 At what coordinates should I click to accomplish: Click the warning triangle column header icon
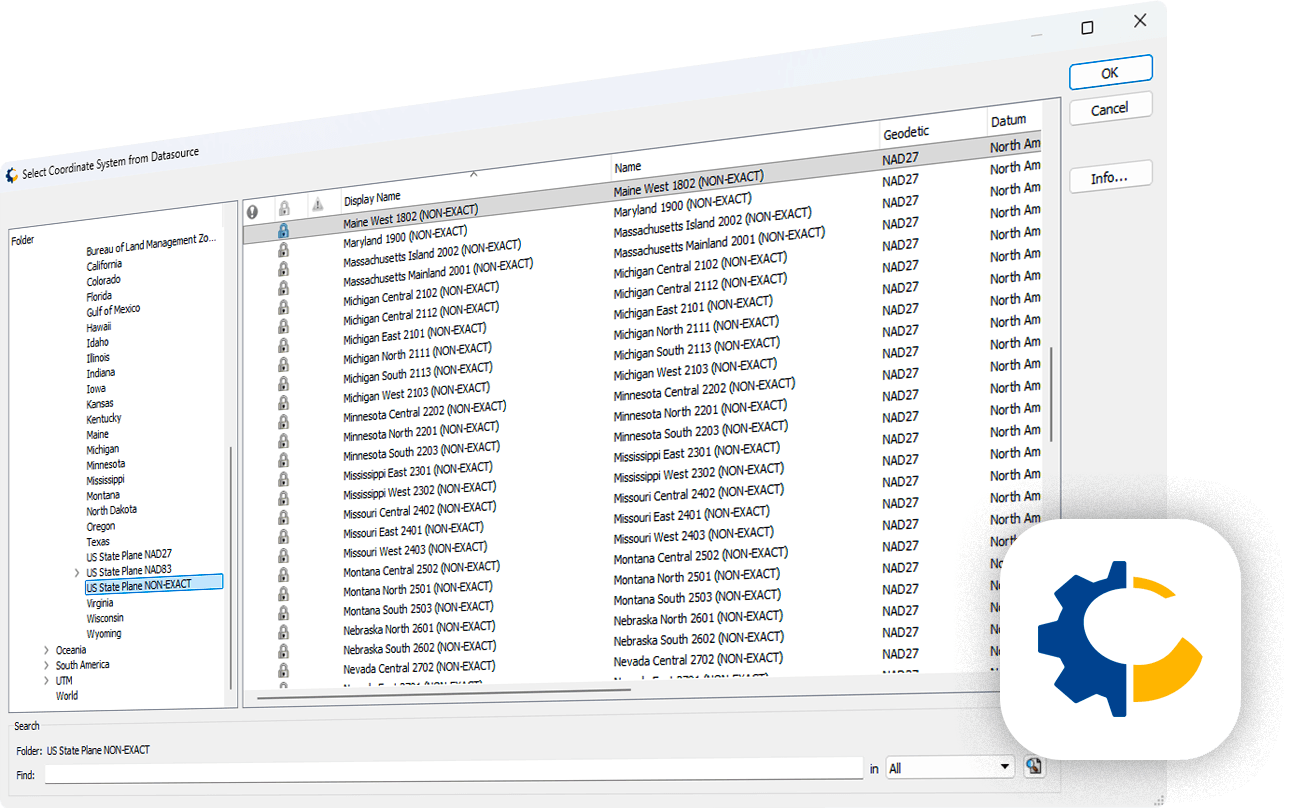pos(317,204)
